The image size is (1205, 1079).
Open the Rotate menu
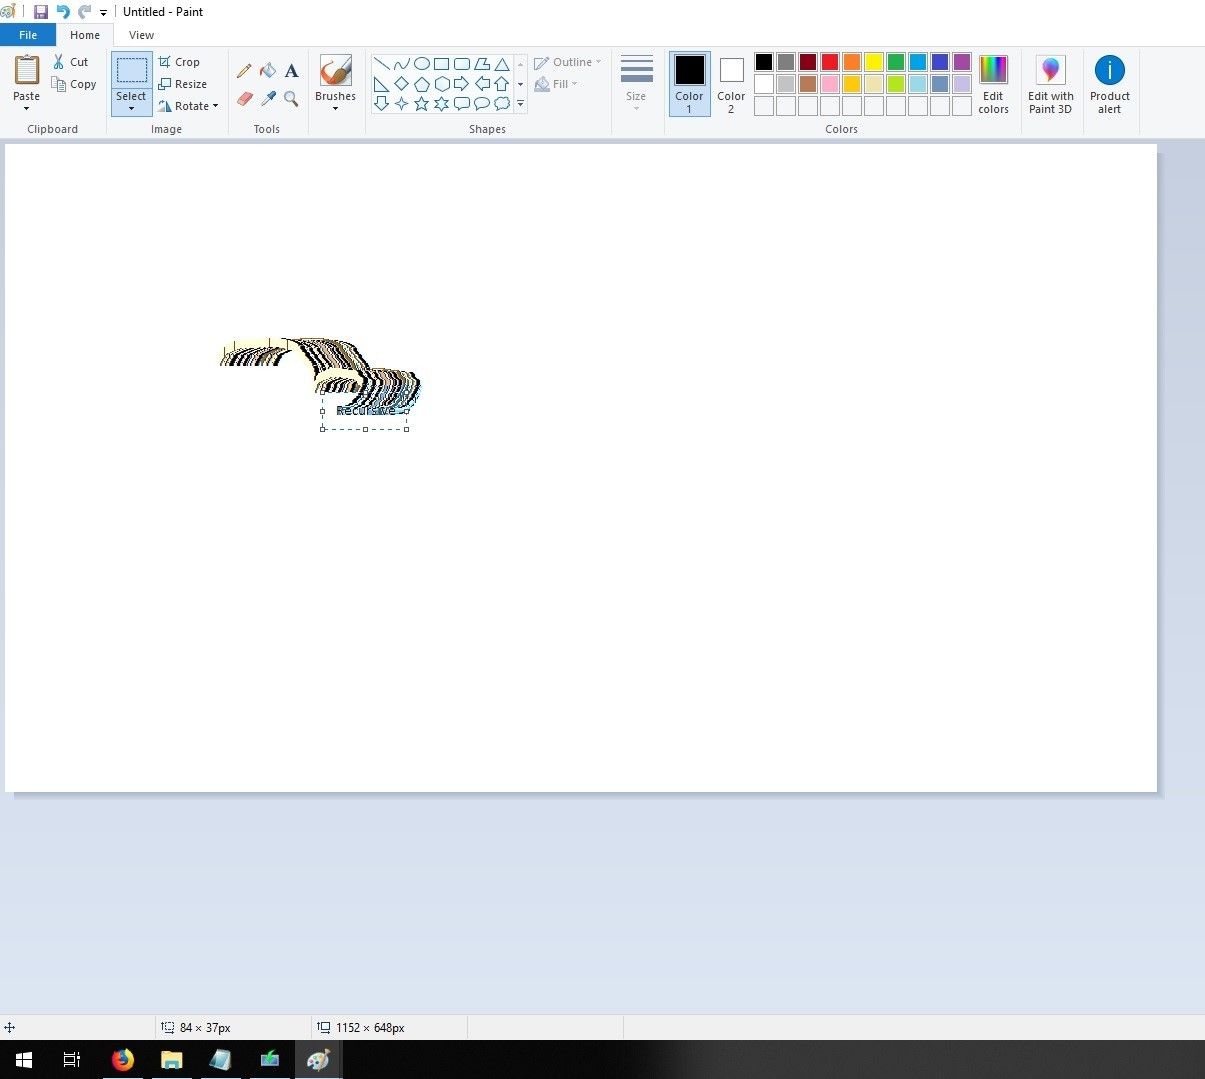[189, 106]
